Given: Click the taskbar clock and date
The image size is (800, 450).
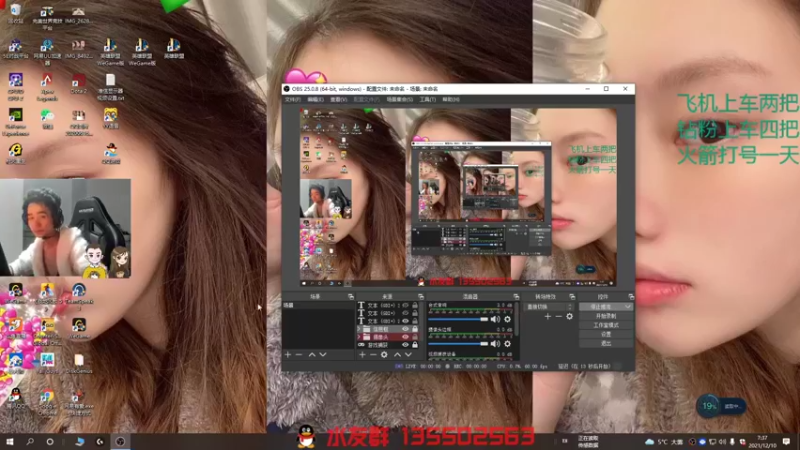Looking at the screenshot, I should [x=763, y=441].
